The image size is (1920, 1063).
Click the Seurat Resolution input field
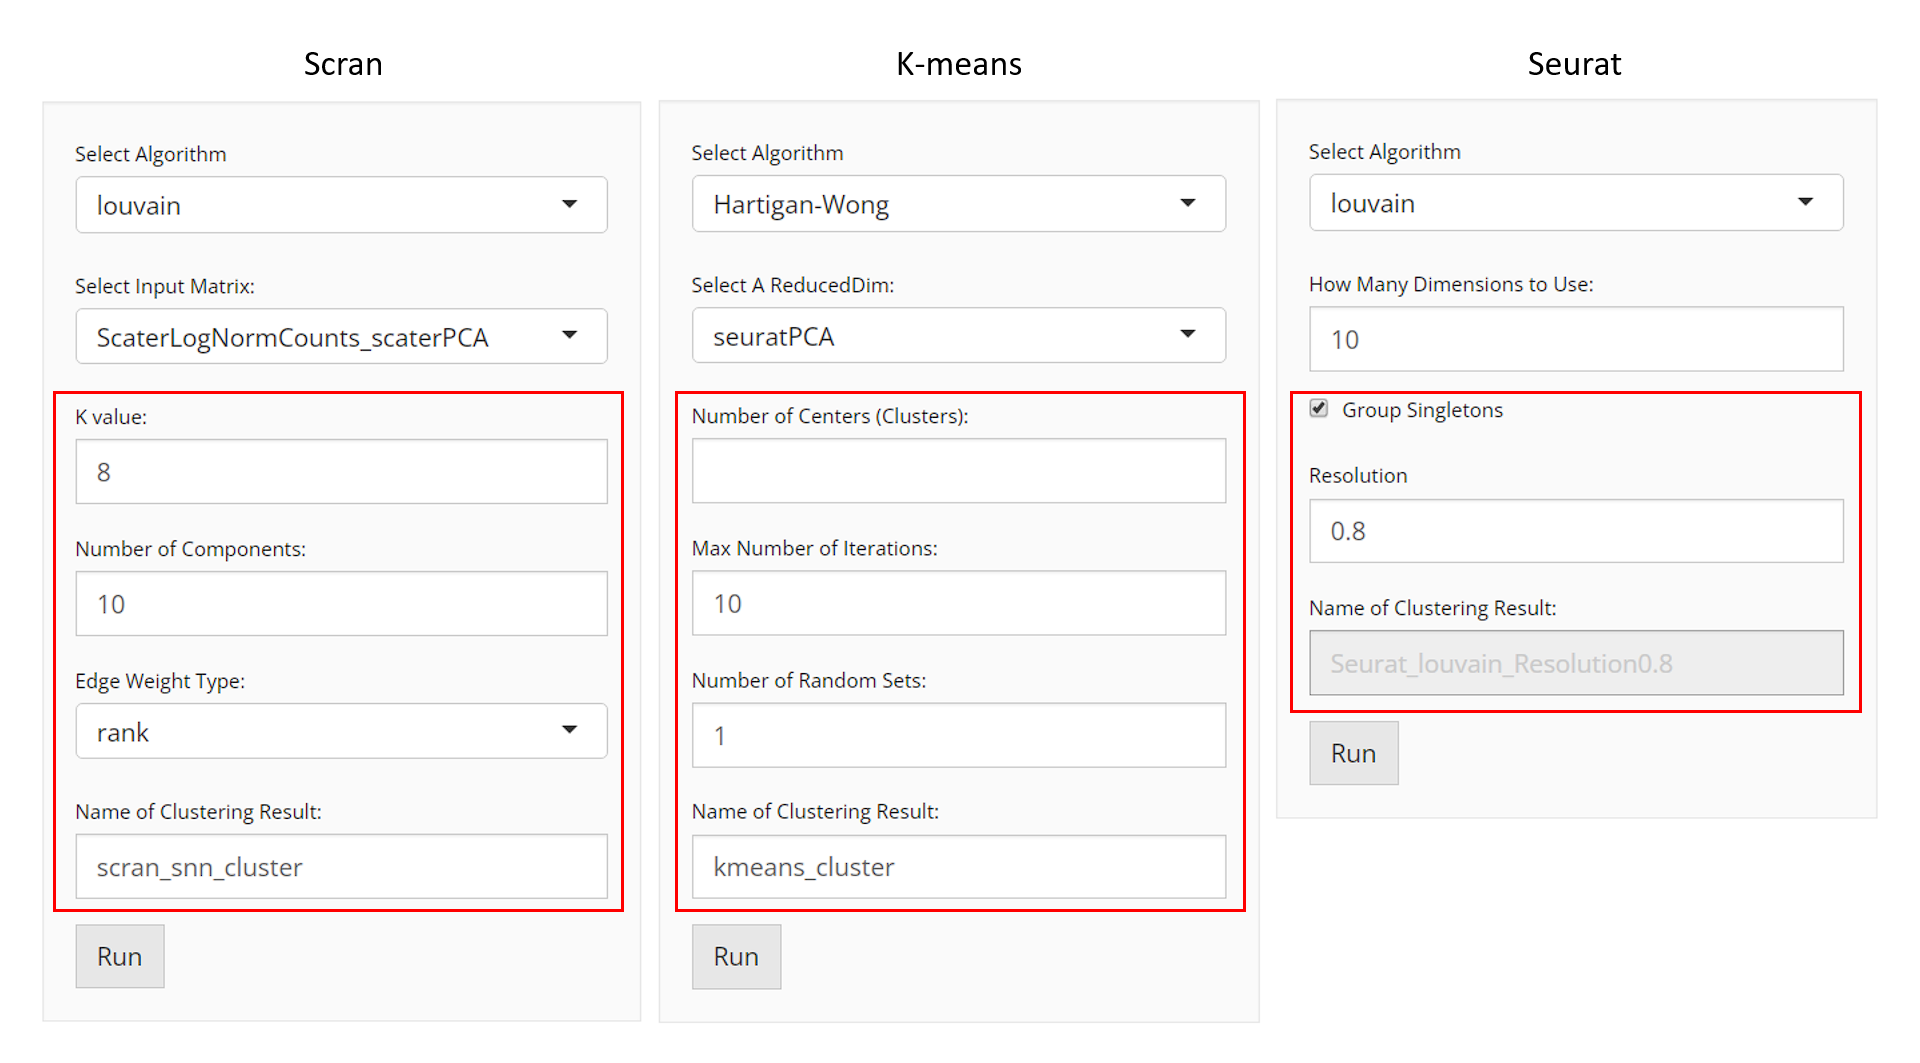(1575, 531)
